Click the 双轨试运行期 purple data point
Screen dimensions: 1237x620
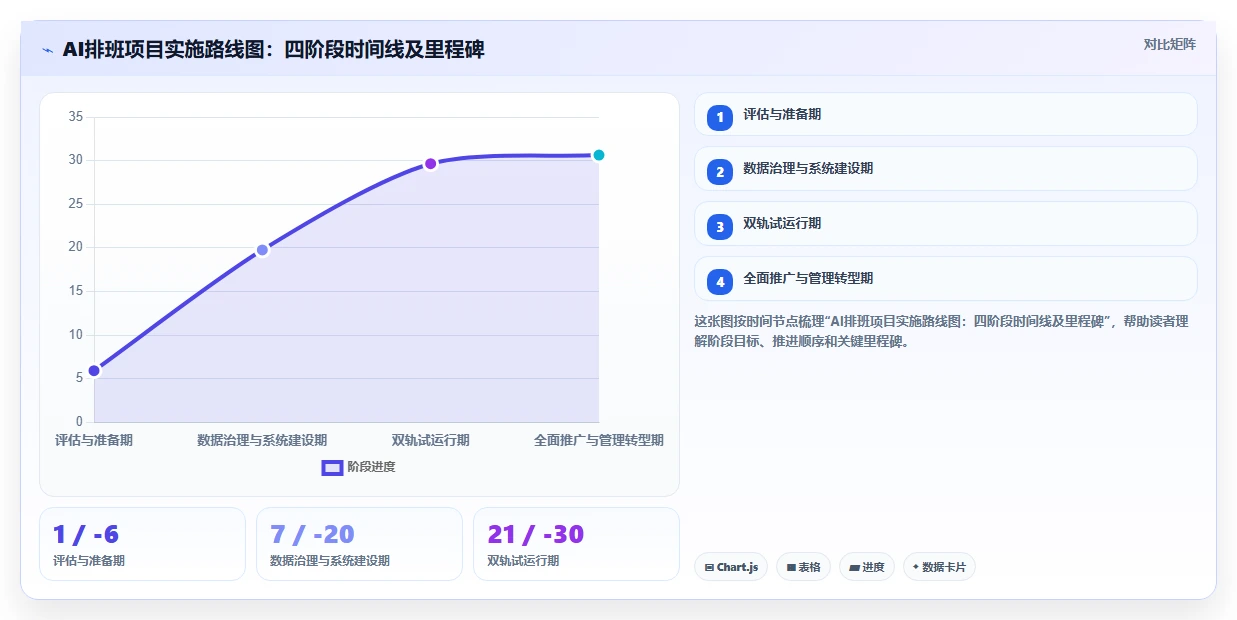pos(430,164)
